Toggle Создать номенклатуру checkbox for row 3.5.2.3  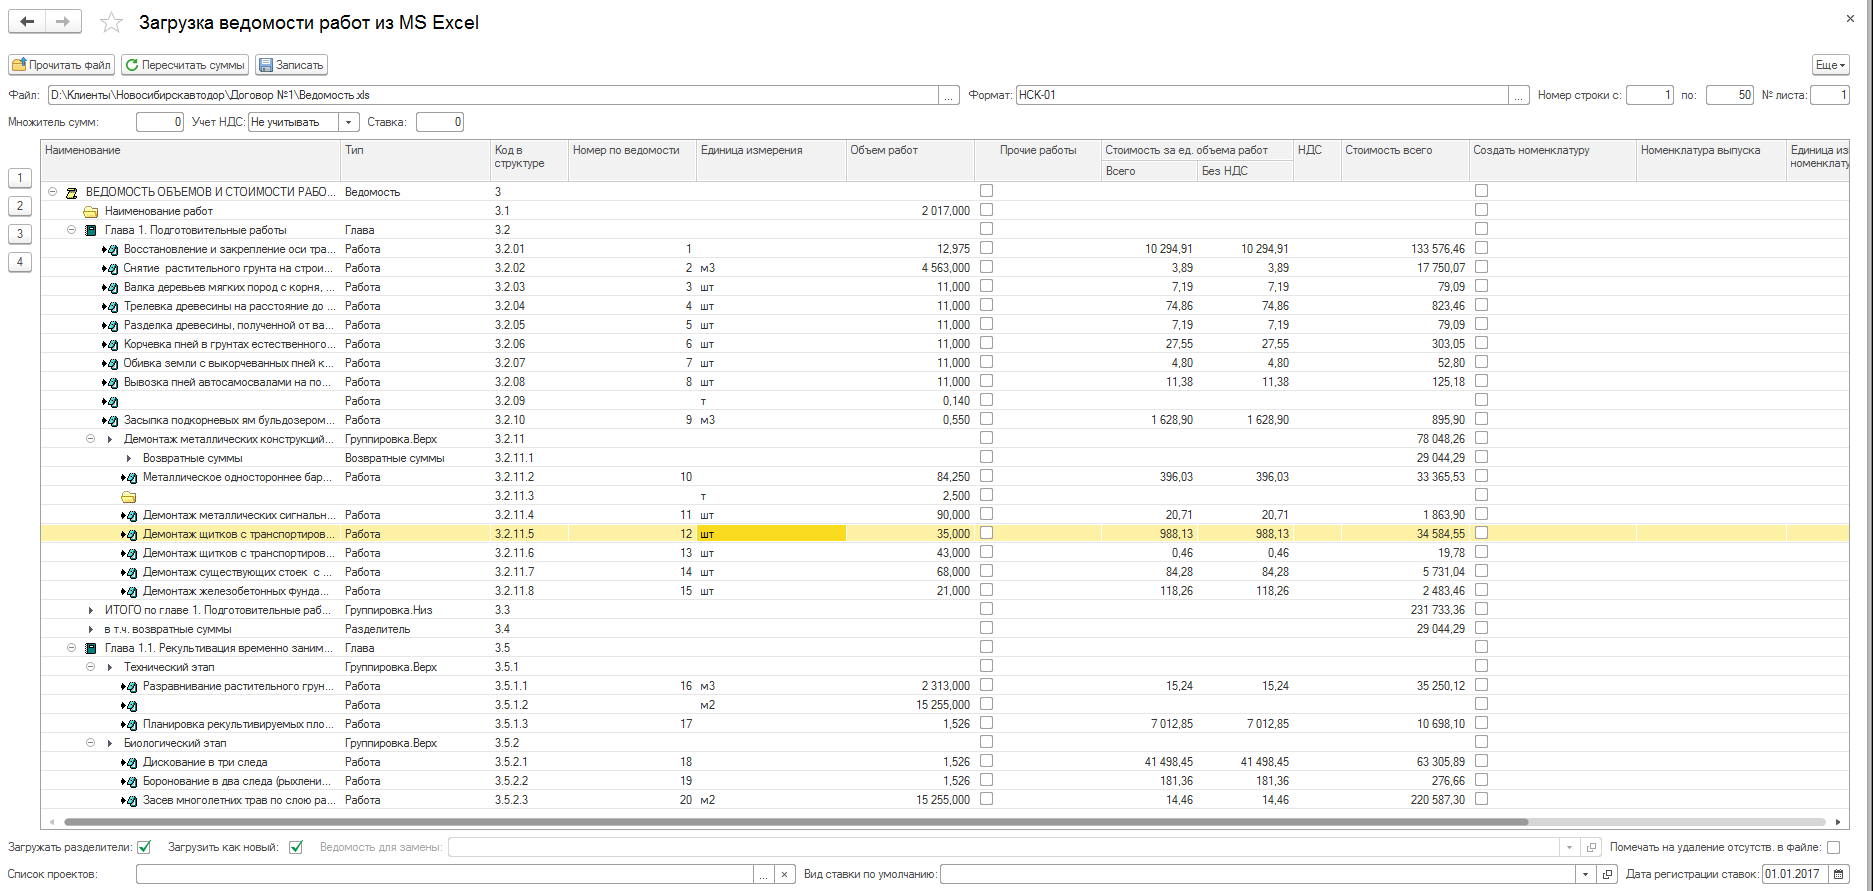pyautogui.click(x=1481, y=799)
